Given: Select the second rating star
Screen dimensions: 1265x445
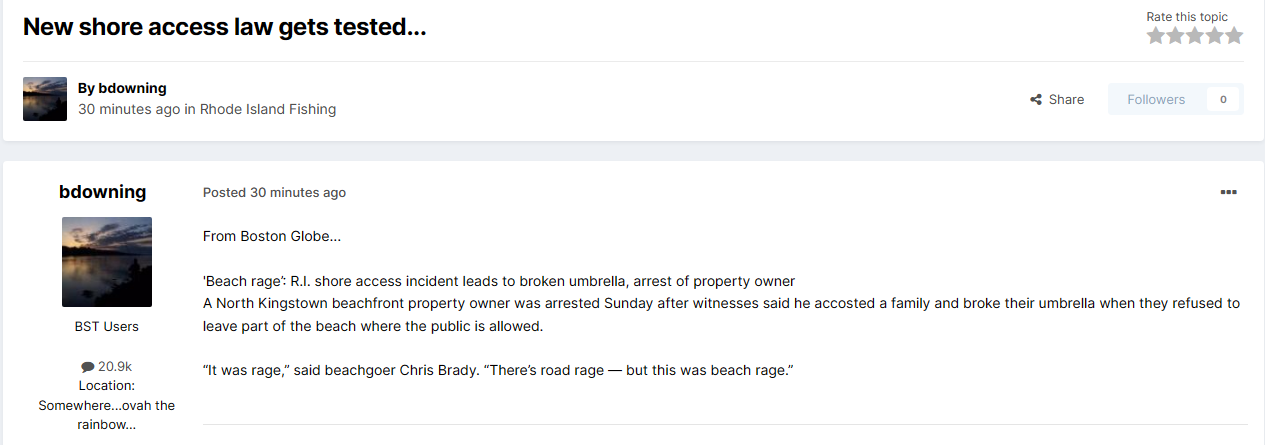Looking at the screenshot, I should coord(1175,36).
